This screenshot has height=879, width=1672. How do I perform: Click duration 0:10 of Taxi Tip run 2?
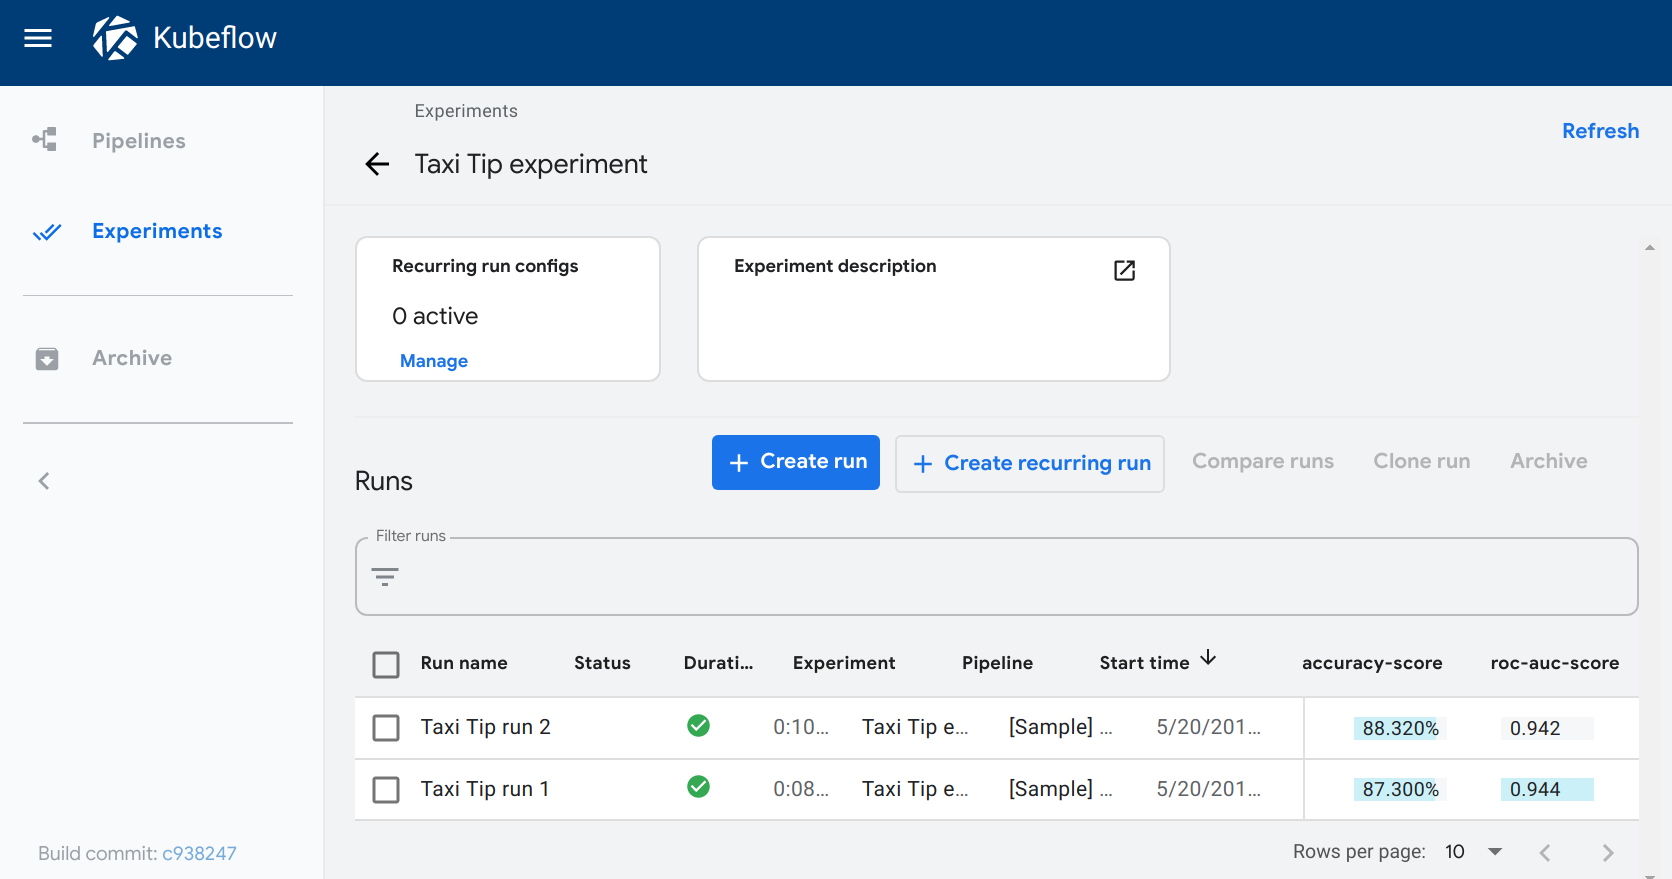801,727
